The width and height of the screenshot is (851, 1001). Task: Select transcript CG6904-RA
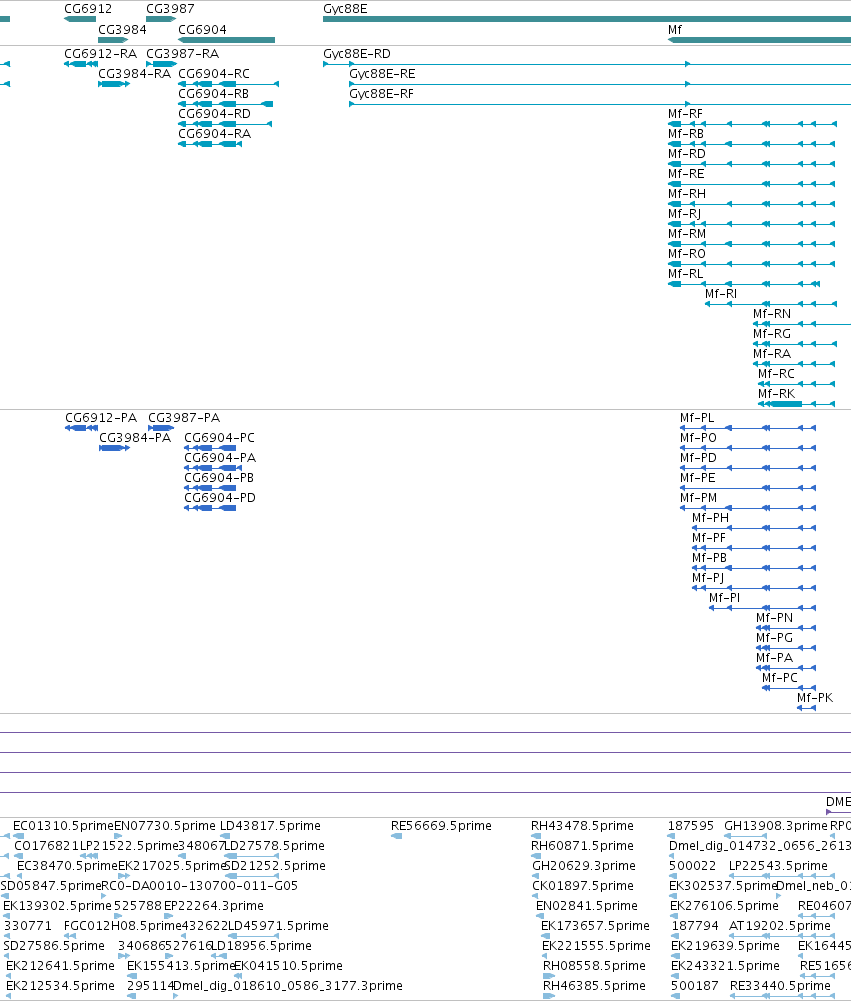[215, 133]
